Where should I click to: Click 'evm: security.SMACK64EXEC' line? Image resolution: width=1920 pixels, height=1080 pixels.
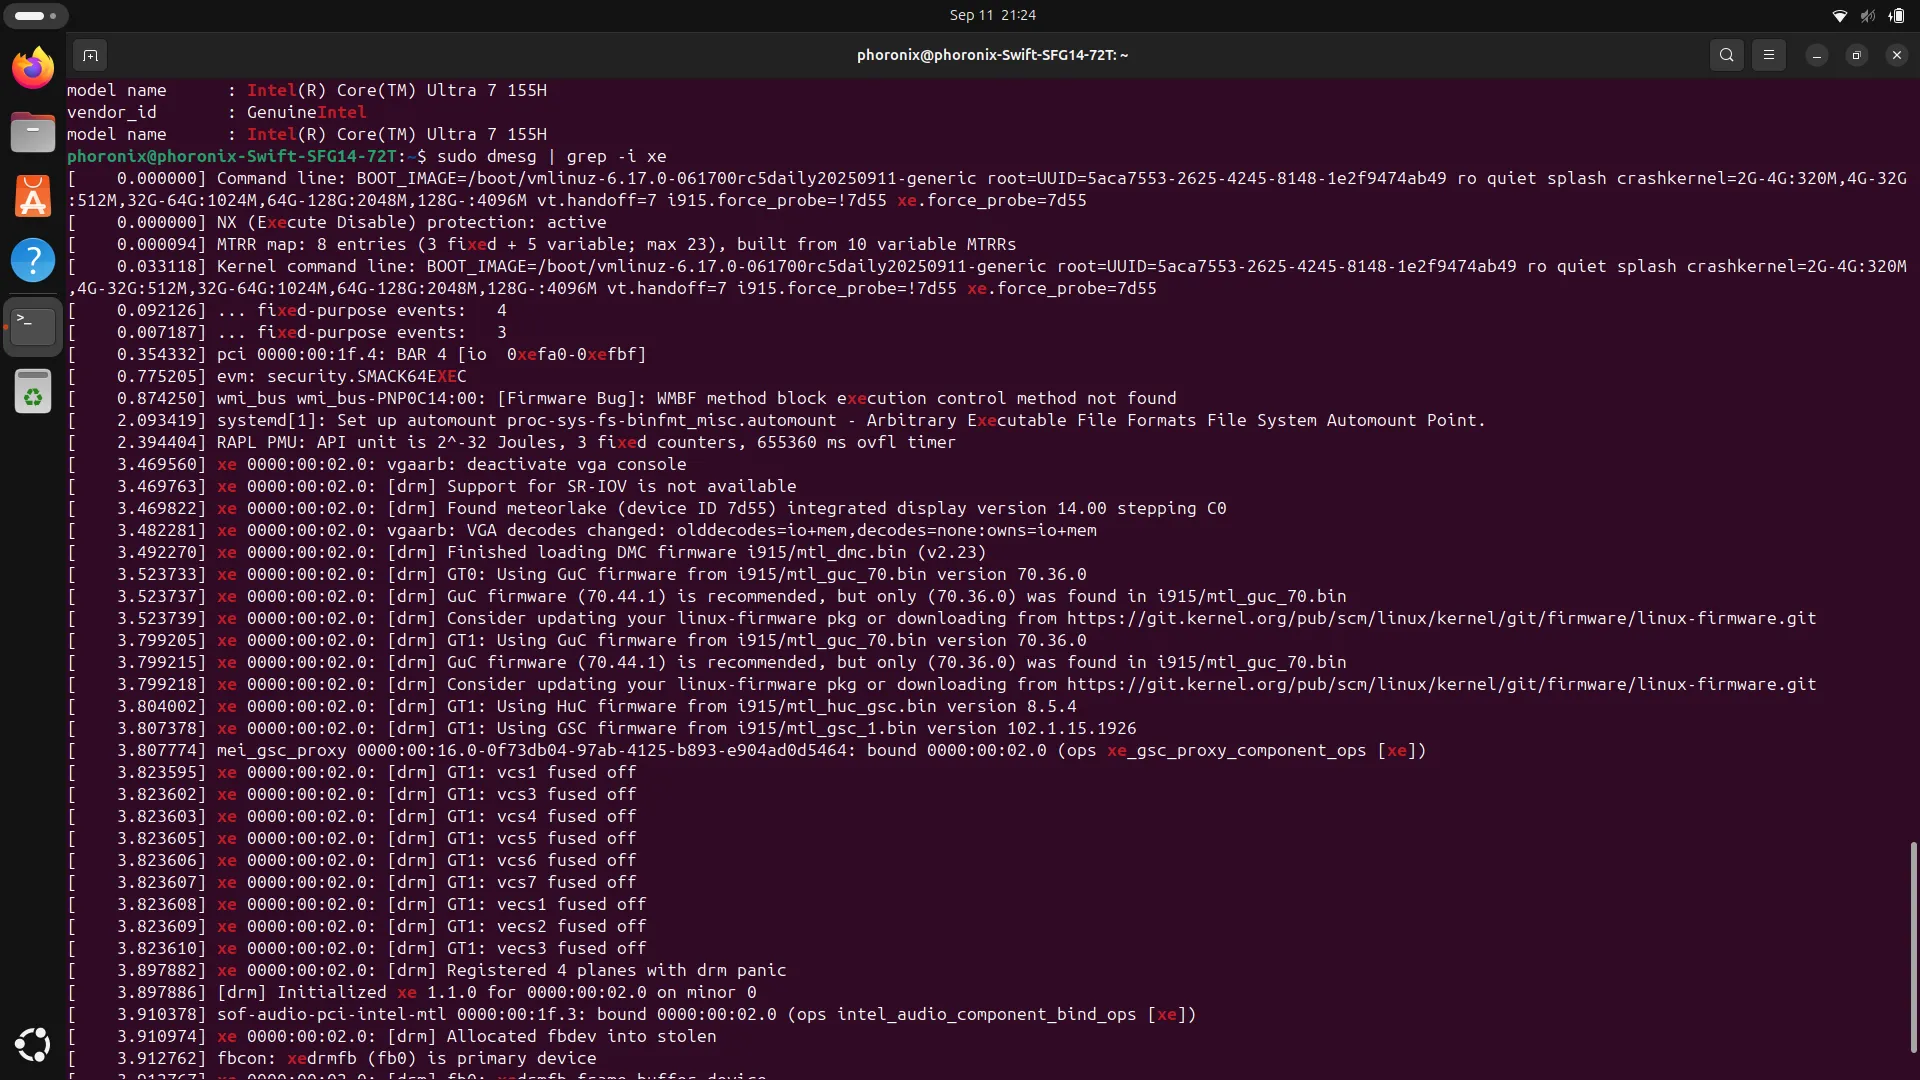click(267, 376)
